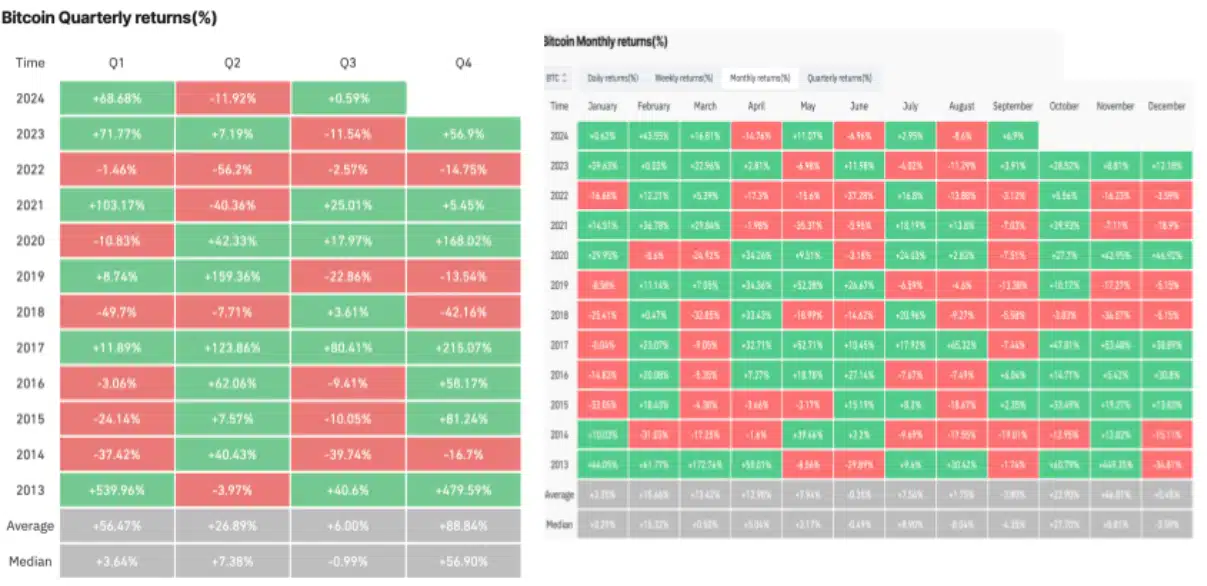The image size is (1207, 586).
Task: Click the 2019 Q2 +159.36% cell
Action: (x=233, y=276)
